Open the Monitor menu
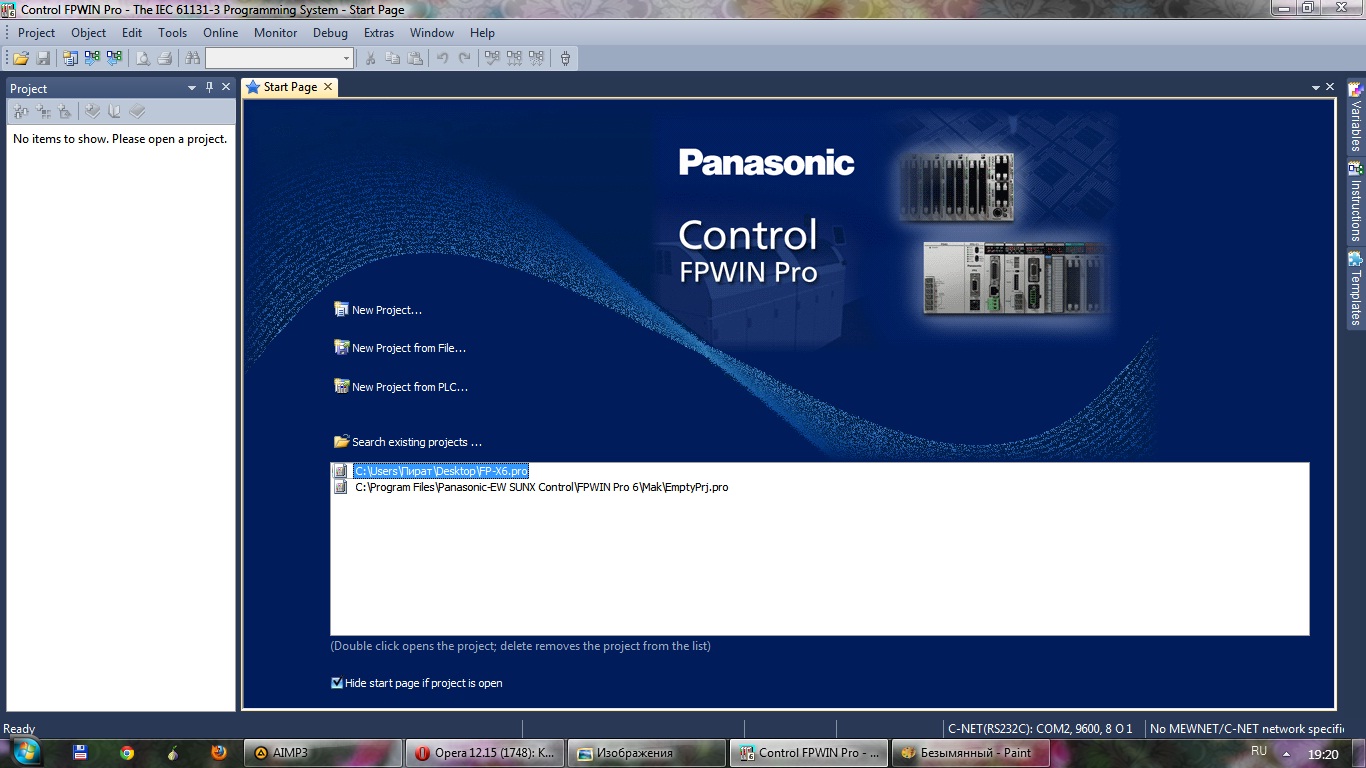 click(x=276, y=32)
